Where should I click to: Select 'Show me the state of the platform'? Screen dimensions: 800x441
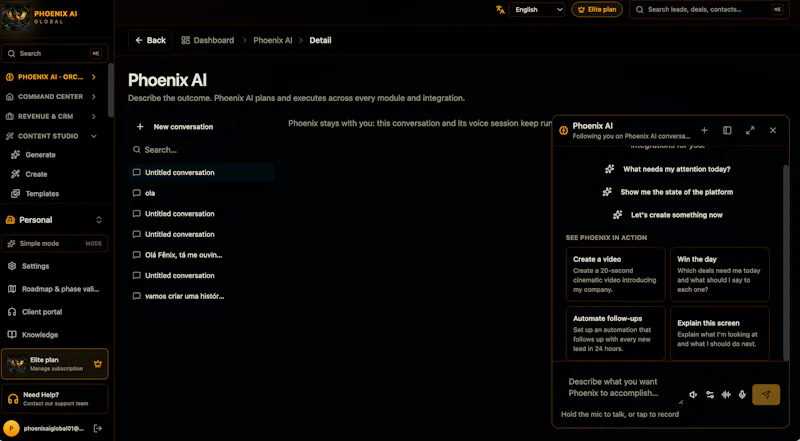[x=668, y=192]
